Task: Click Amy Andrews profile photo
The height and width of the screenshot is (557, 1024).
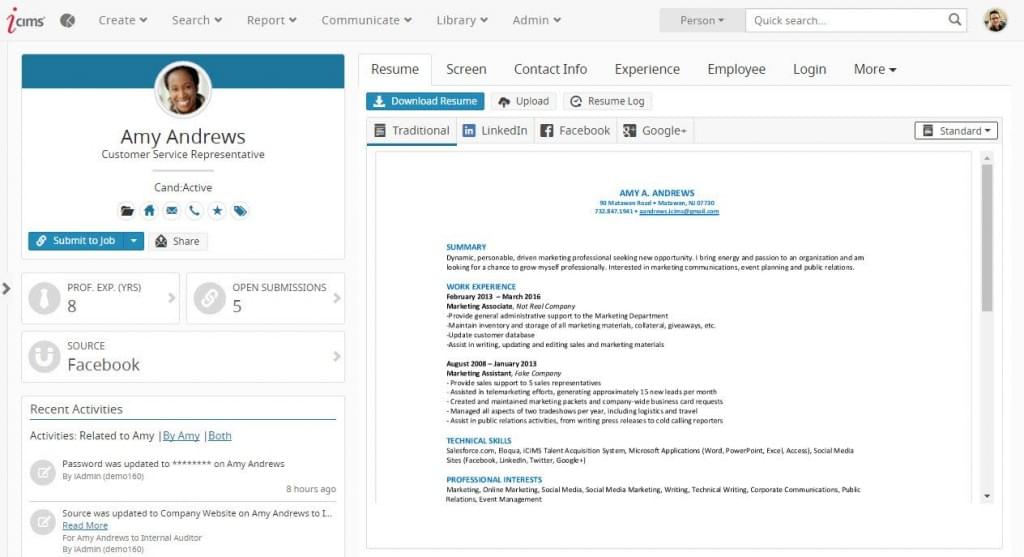Action: coord(183,89)
